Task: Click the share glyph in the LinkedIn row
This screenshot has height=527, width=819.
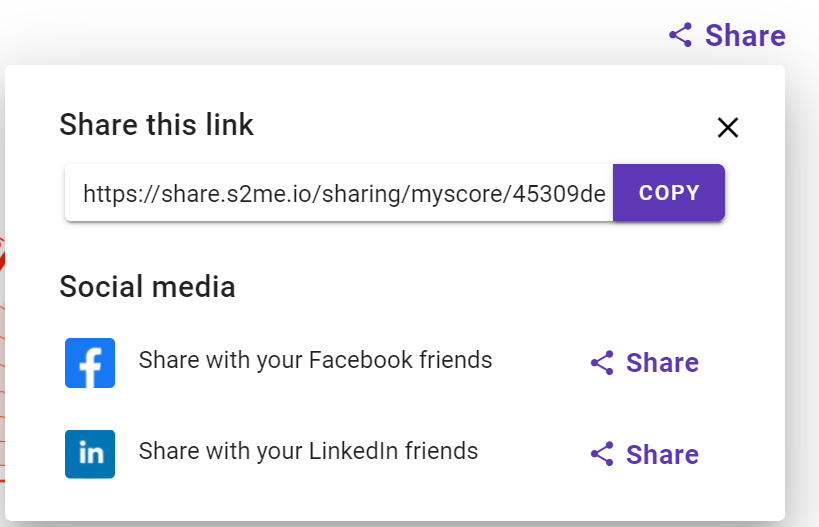Action: 602,454
